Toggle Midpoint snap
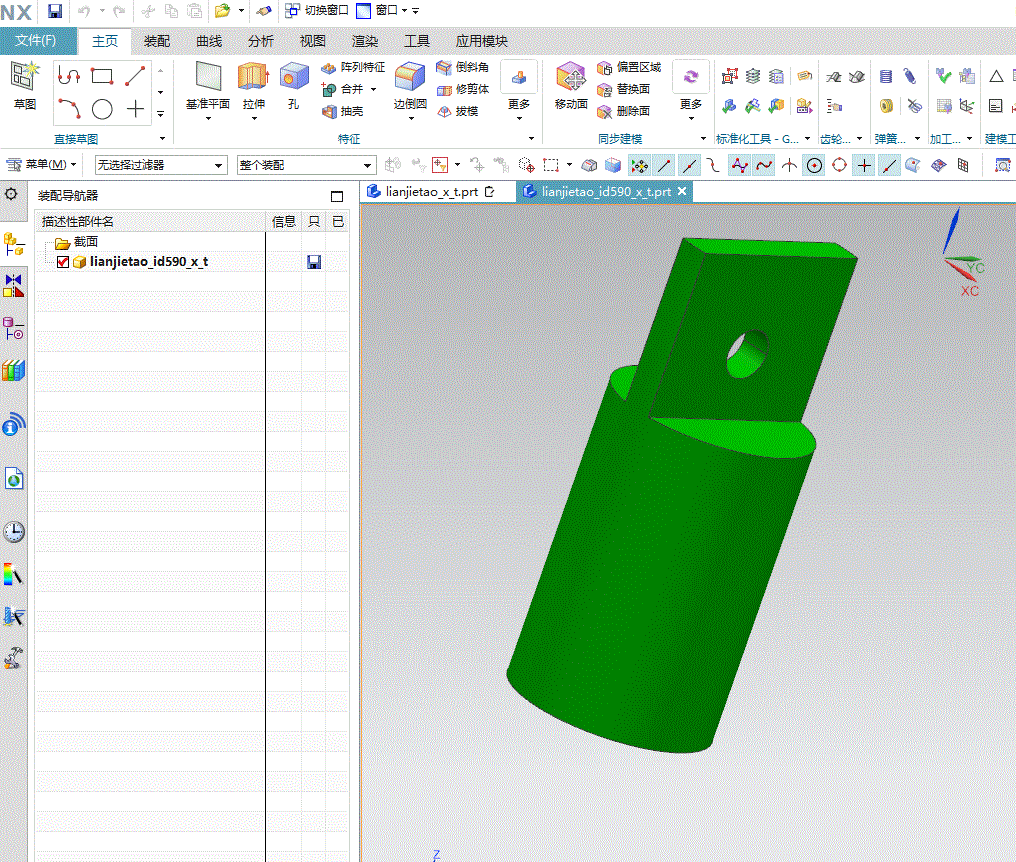 (x=689, y=166)
